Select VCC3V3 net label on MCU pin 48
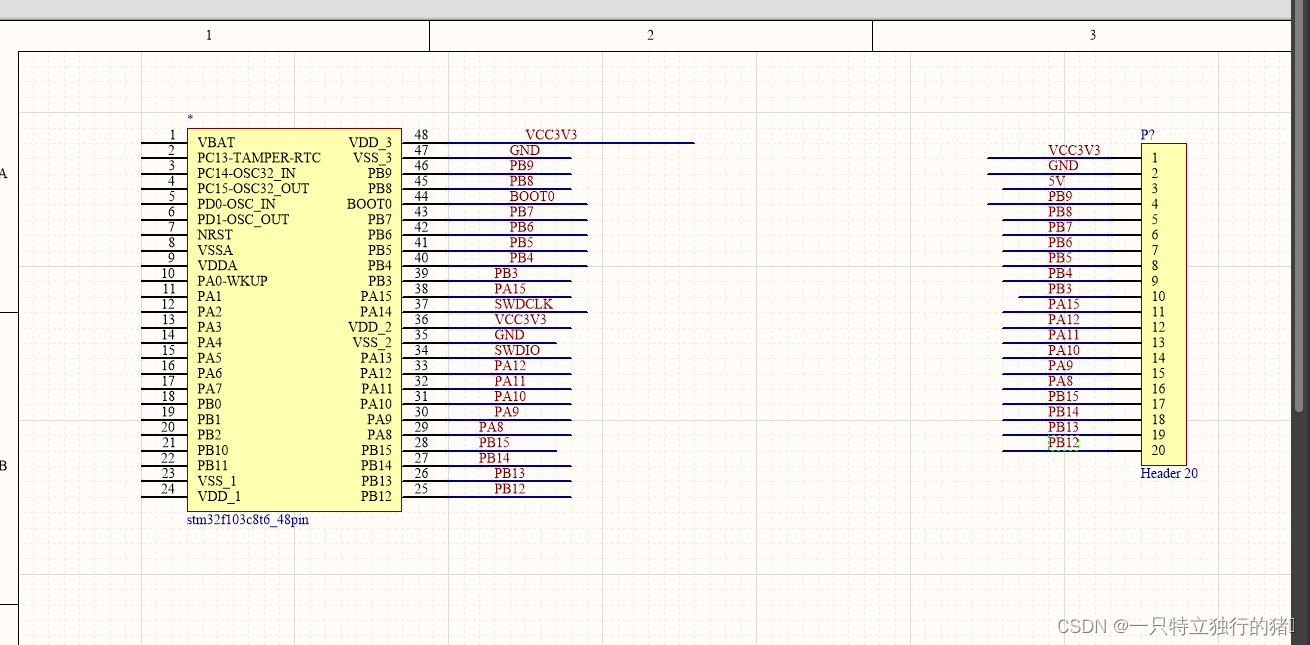 (x=551, y=135)
